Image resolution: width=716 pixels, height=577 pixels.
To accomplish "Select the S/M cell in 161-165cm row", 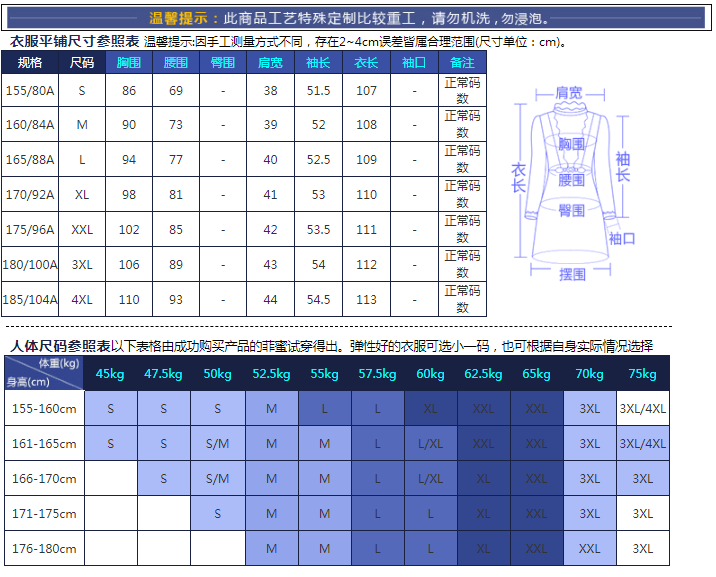I will coord(217,444).
